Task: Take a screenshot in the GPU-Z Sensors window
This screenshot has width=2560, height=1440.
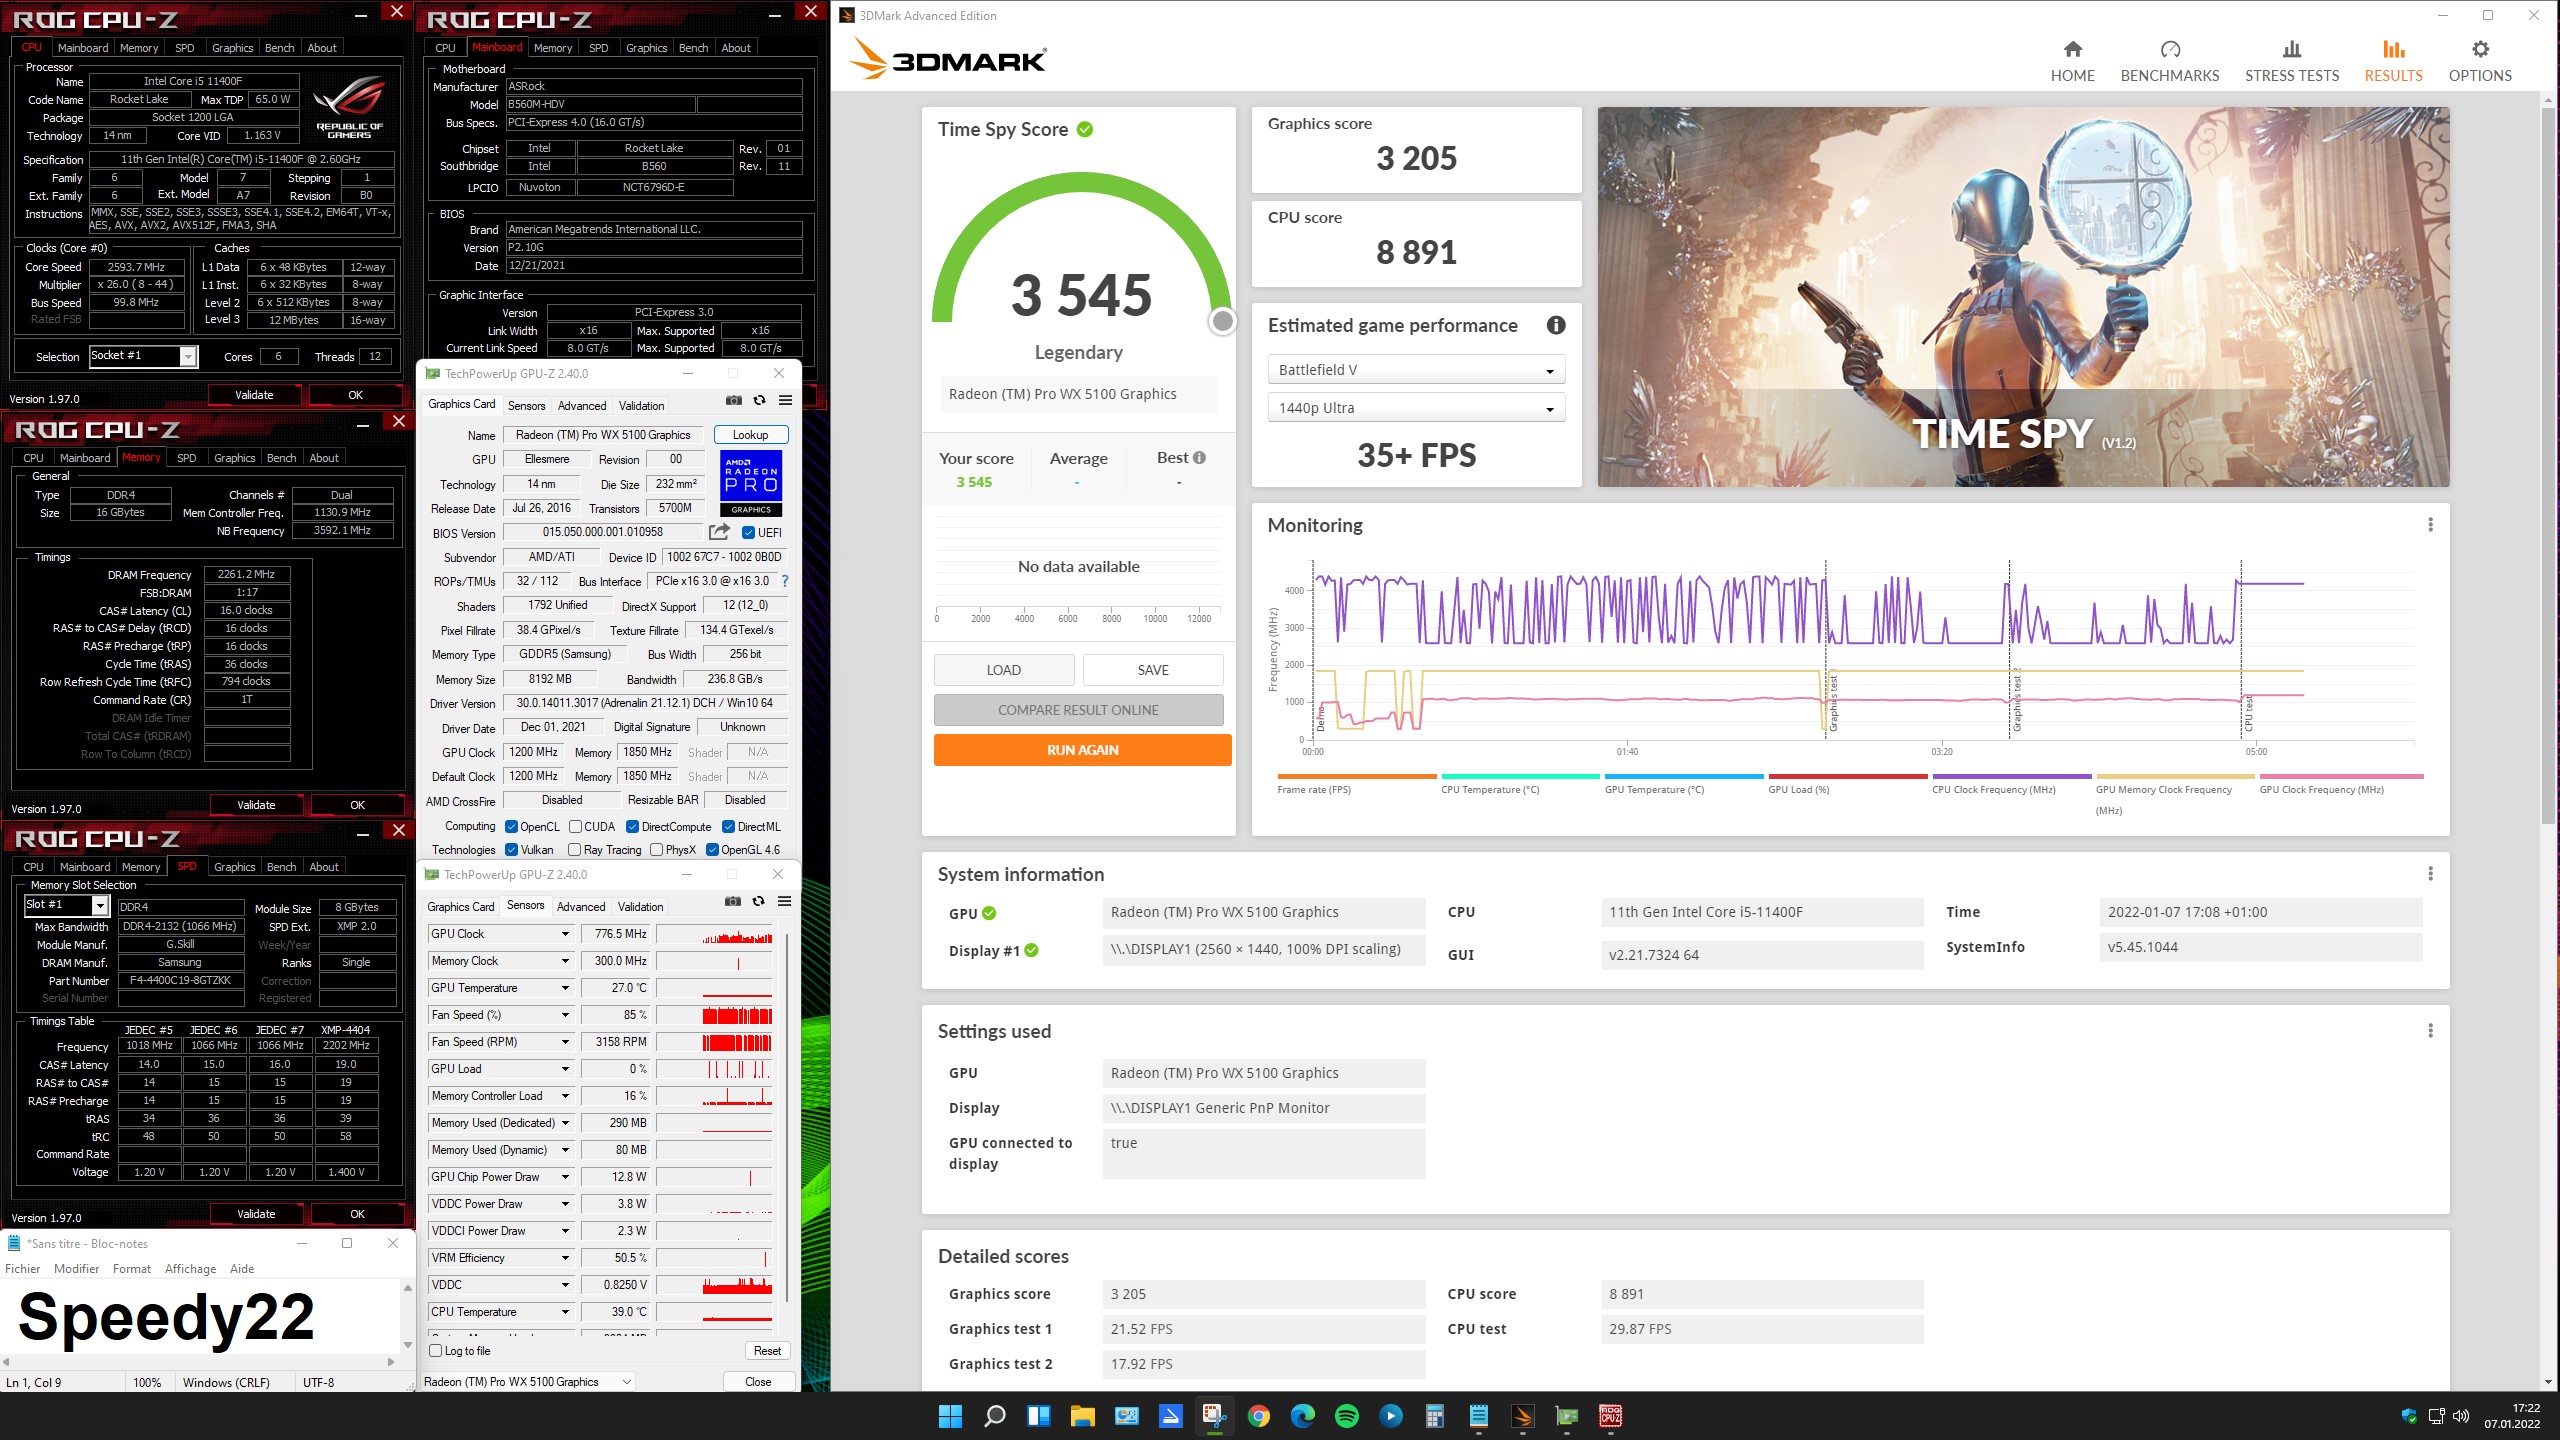Action: pyautogui.click(x=733, y=902)
